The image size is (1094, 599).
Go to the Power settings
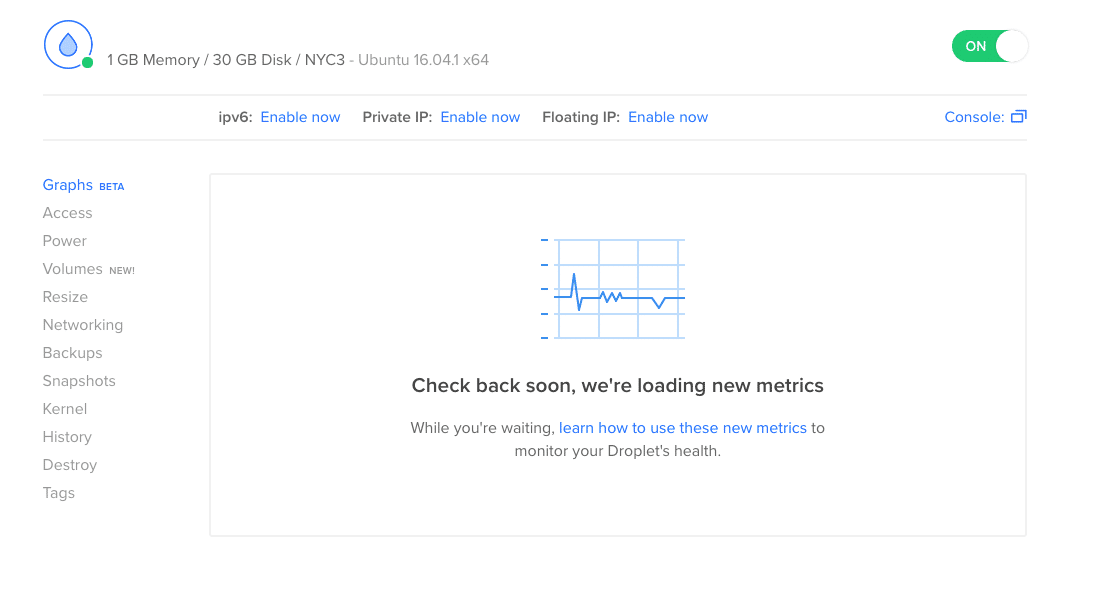(x=64, y=240)
